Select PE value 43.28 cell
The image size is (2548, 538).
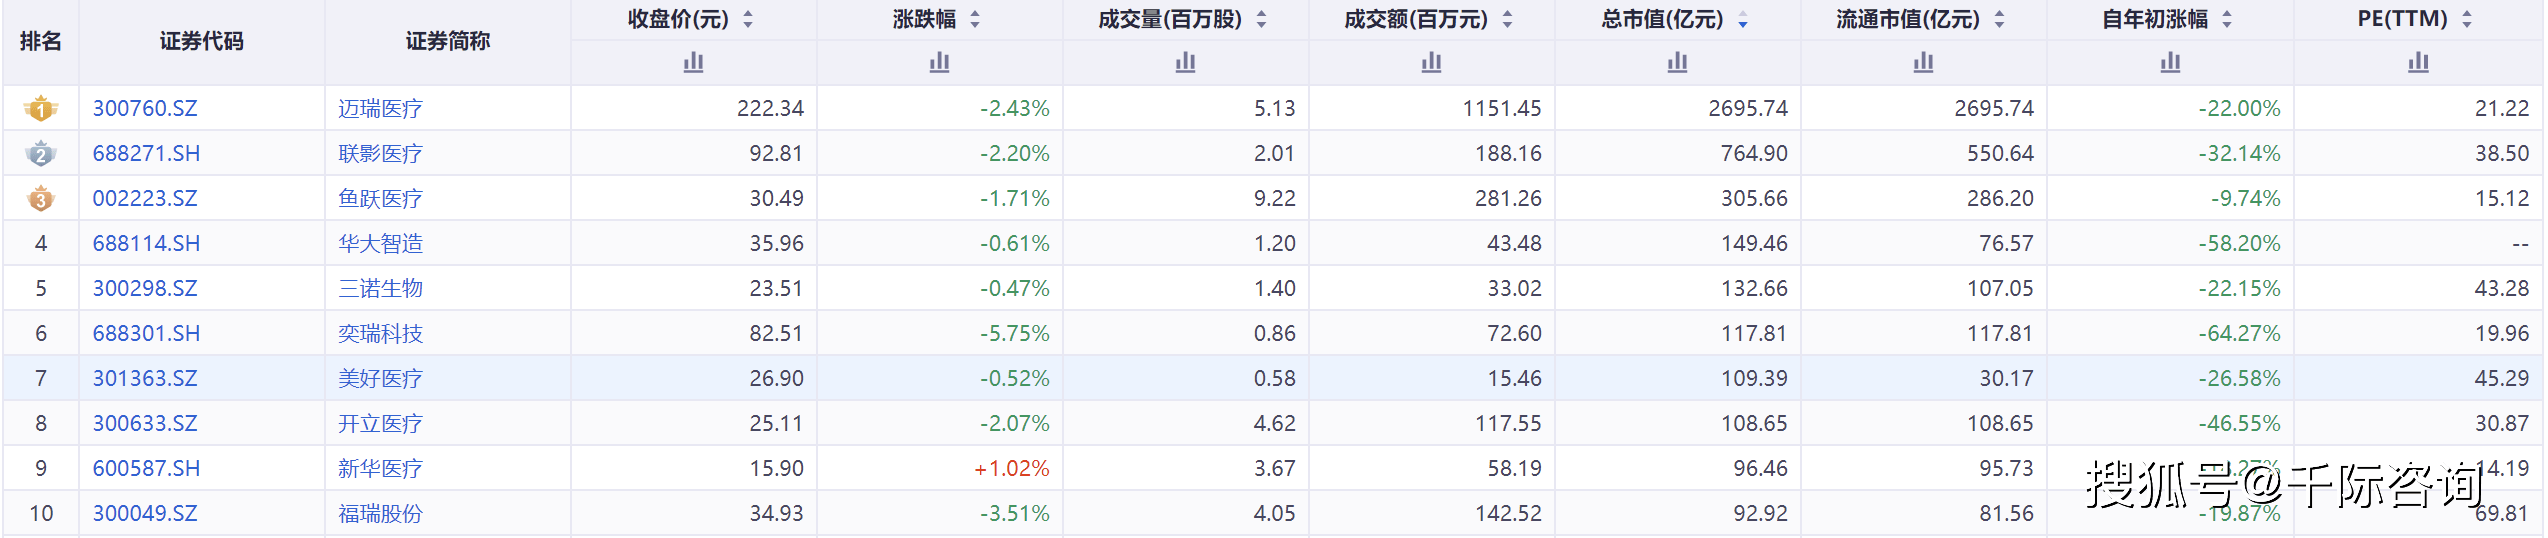(2419, 288)
